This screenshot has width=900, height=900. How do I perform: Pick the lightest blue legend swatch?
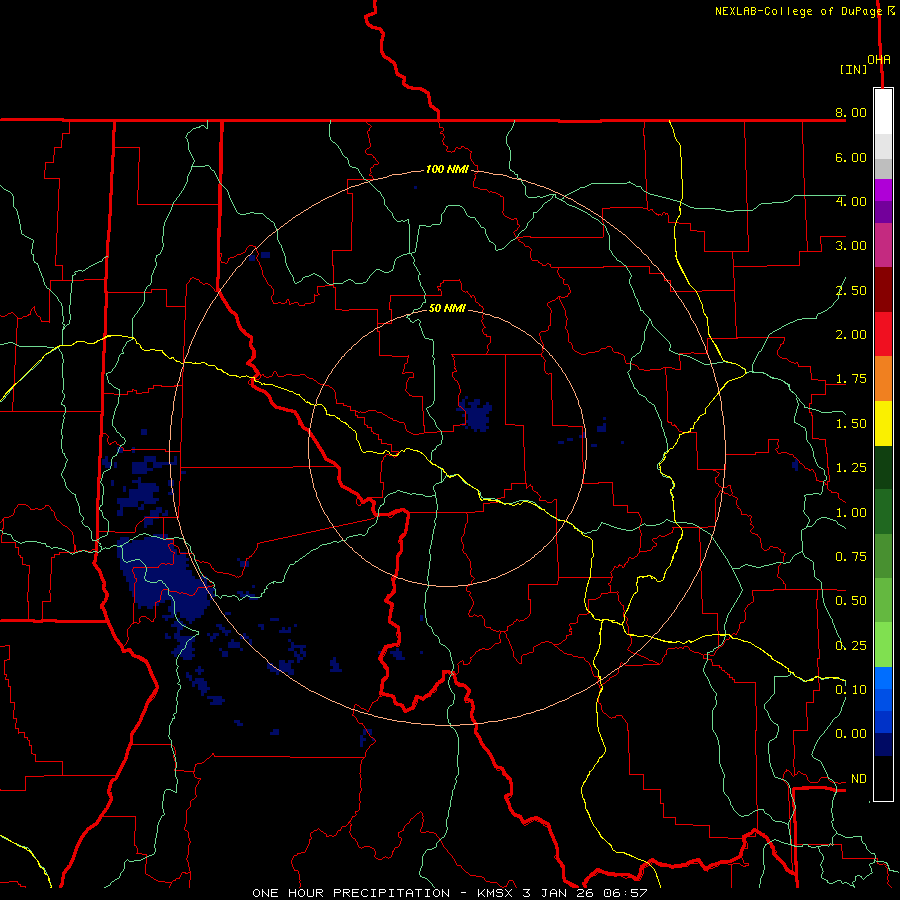tap(883, 678)
